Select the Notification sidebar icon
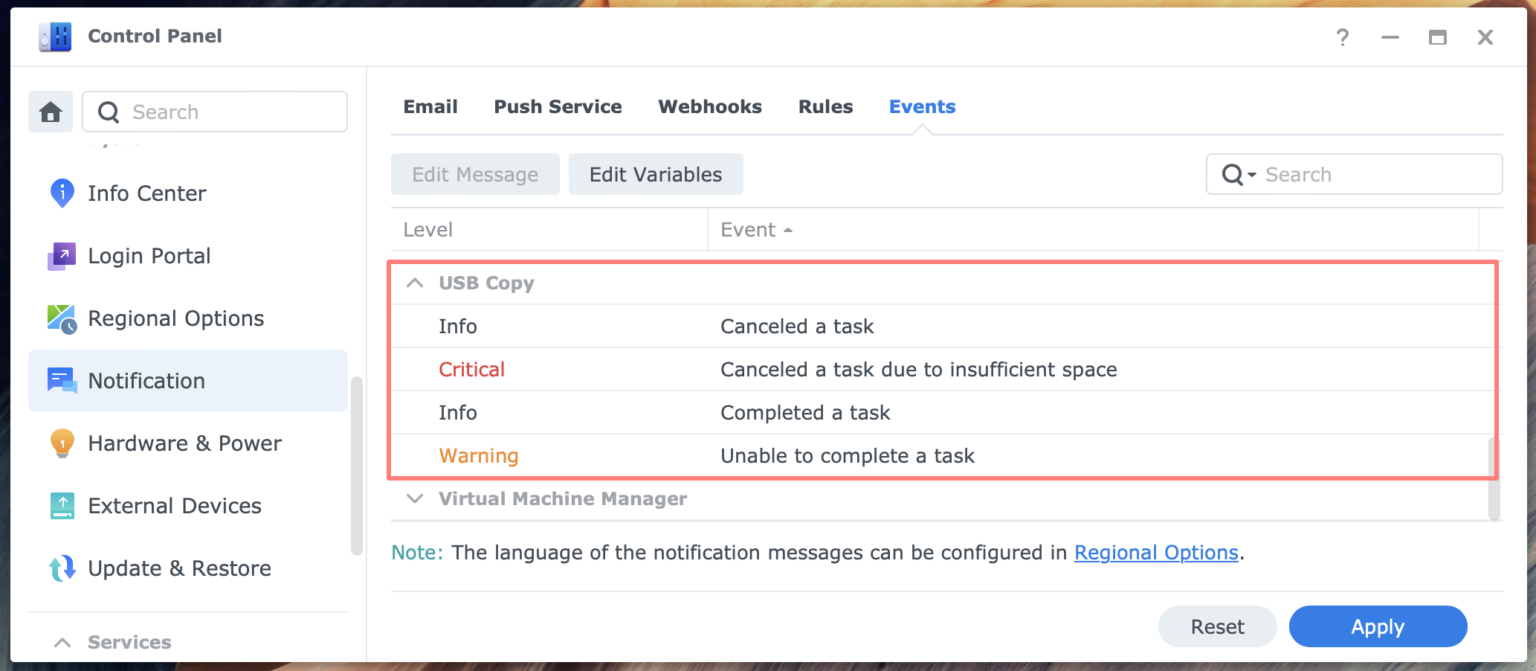This screenshot has height=671, width=1536. pos(61,381)
